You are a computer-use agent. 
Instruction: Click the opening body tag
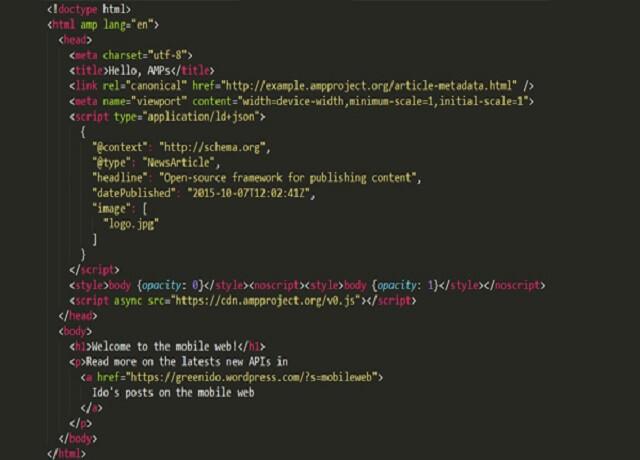point(75,331)
